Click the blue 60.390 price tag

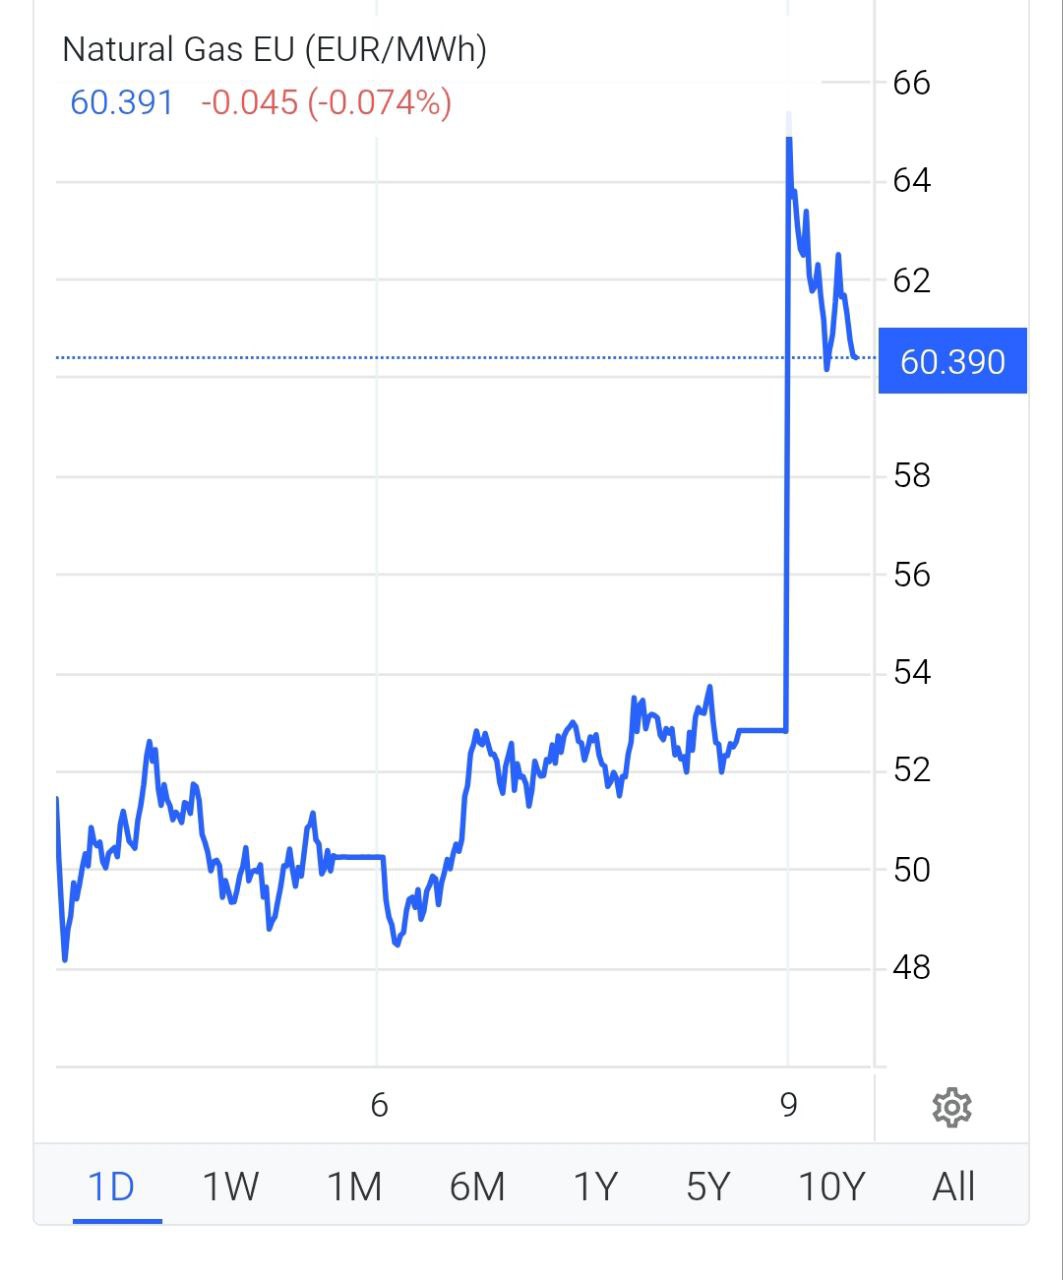pyautogui.click(x=952, y=361)
